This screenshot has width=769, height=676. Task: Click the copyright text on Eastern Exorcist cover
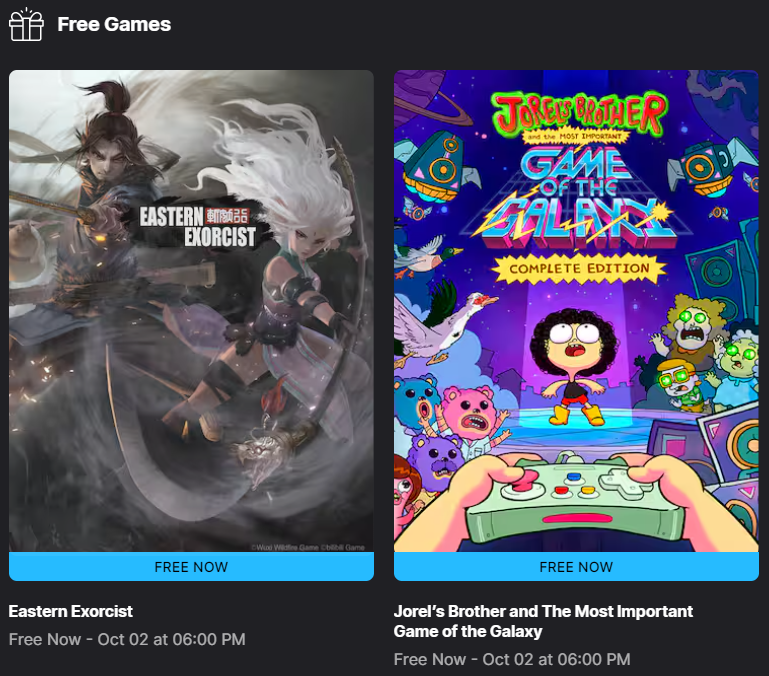tap(308, 547)
